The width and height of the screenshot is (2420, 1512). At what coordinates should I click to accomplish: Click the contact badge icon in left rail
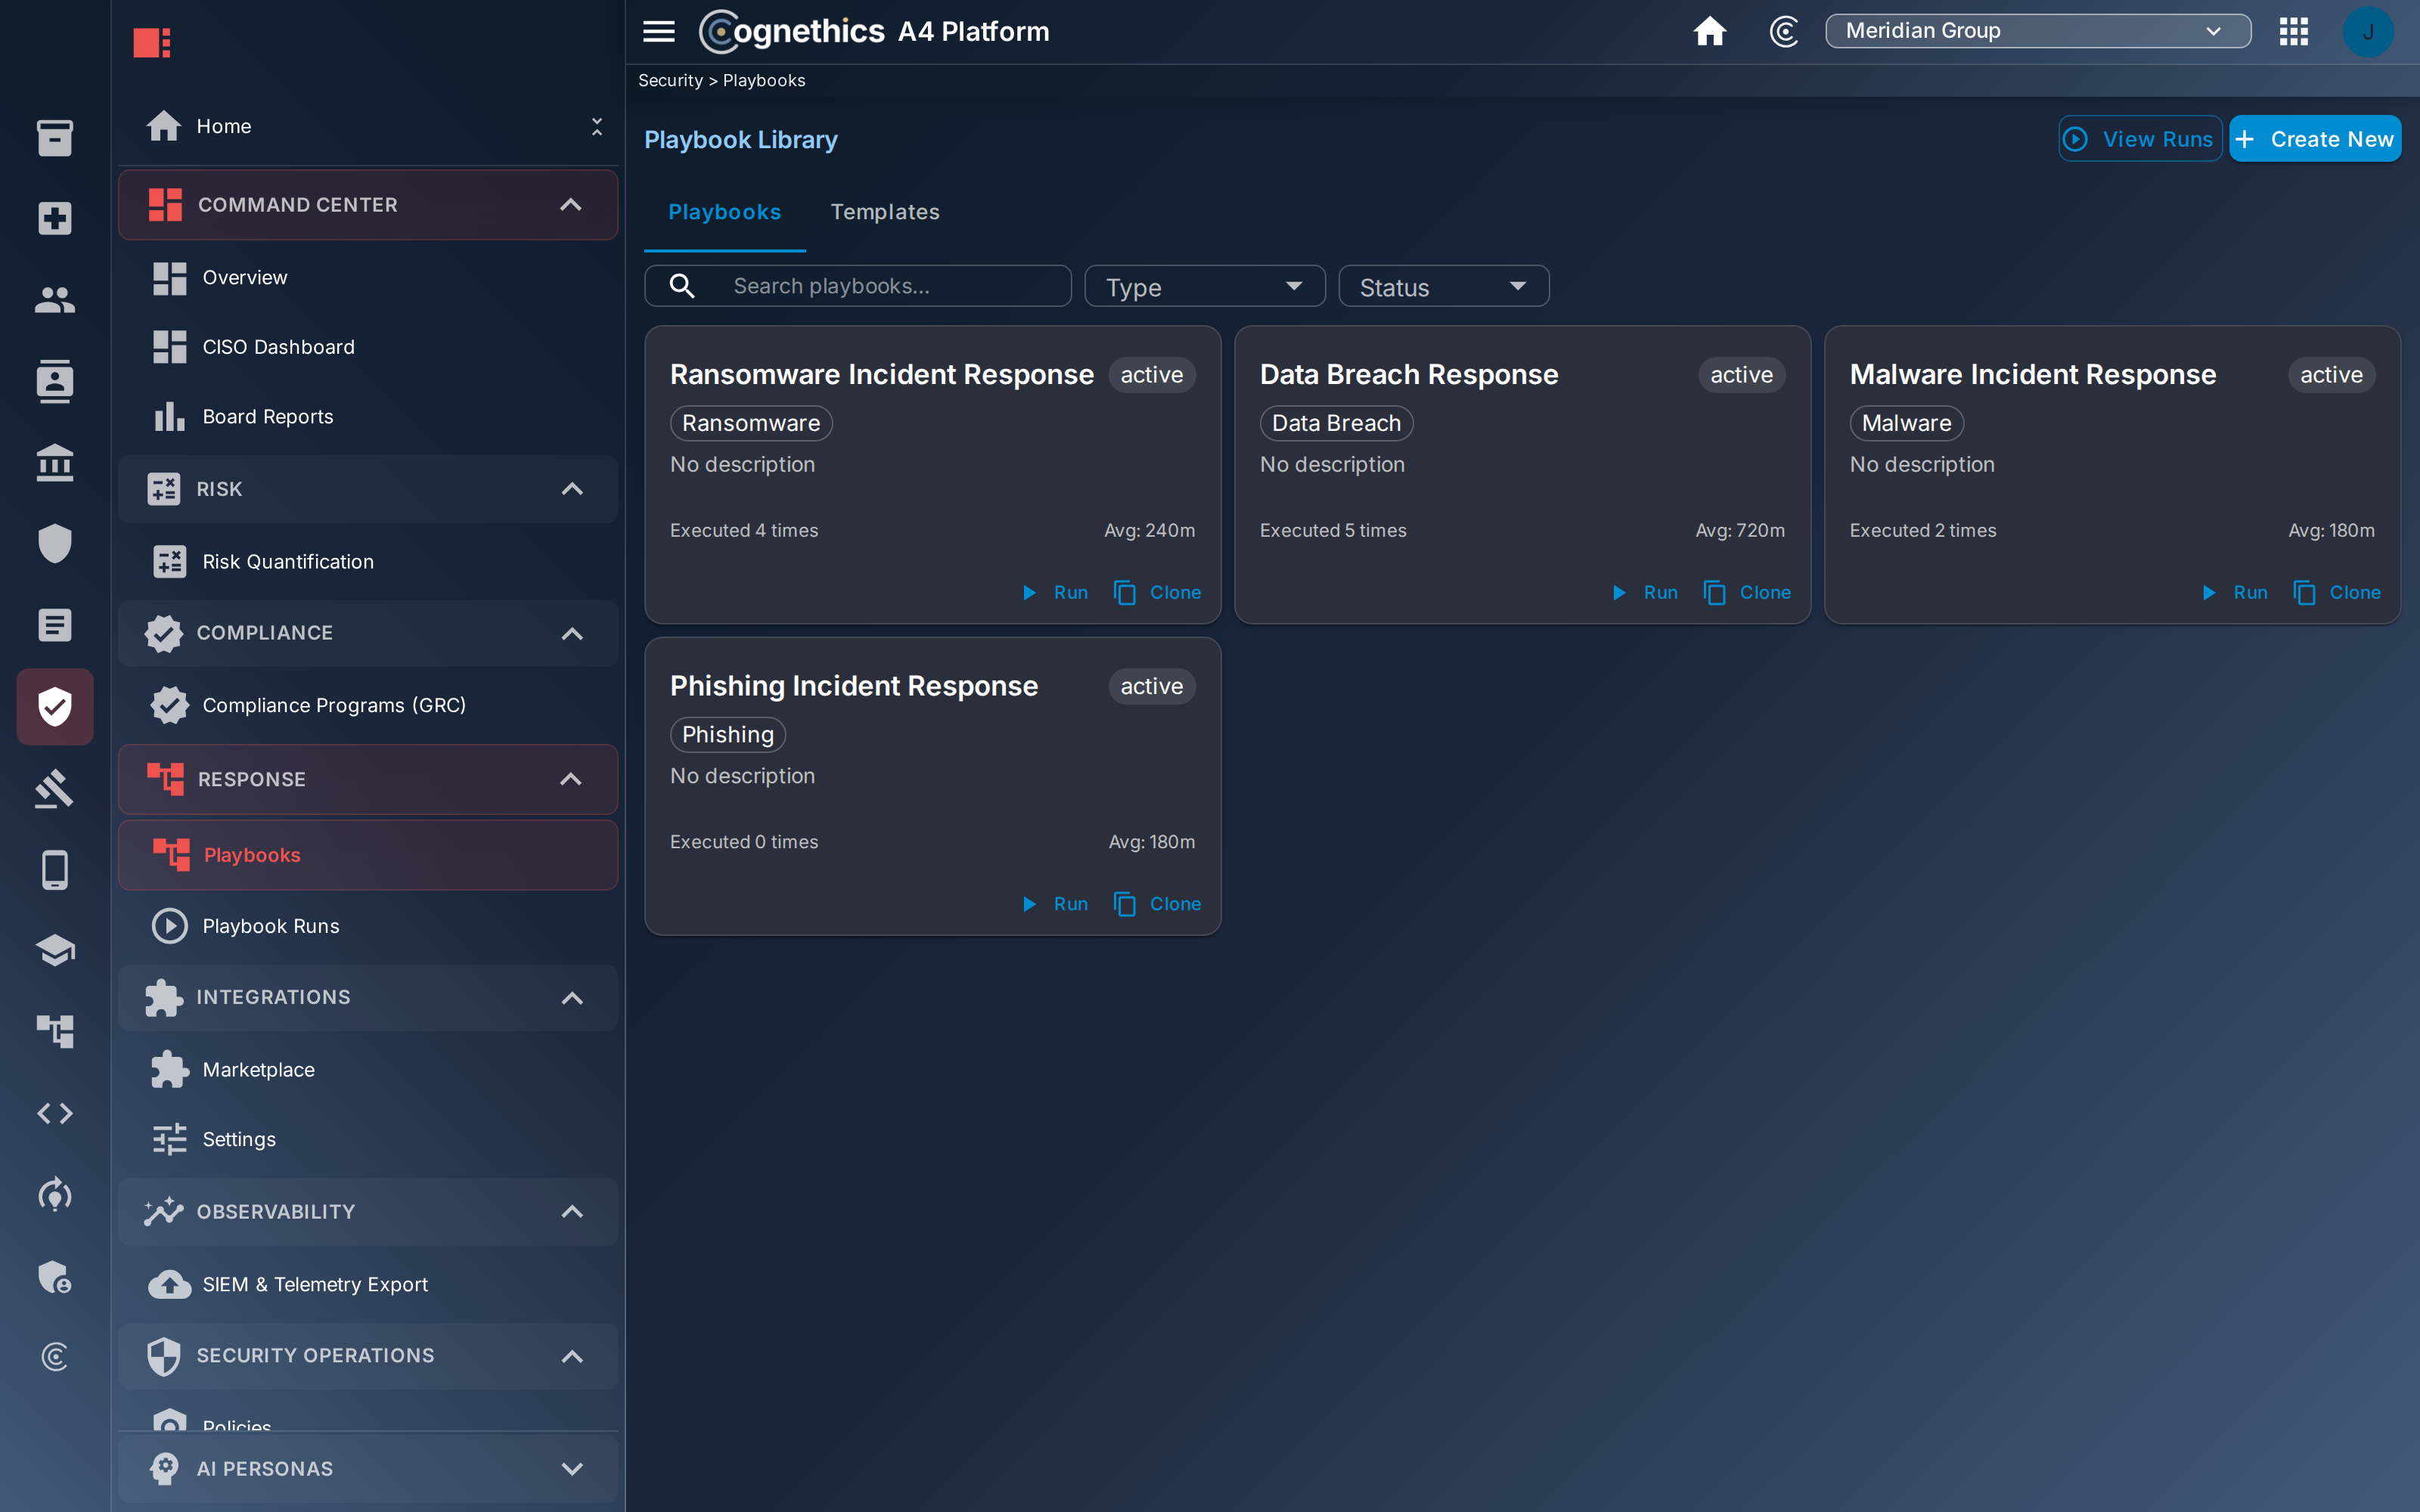point(55,381)
